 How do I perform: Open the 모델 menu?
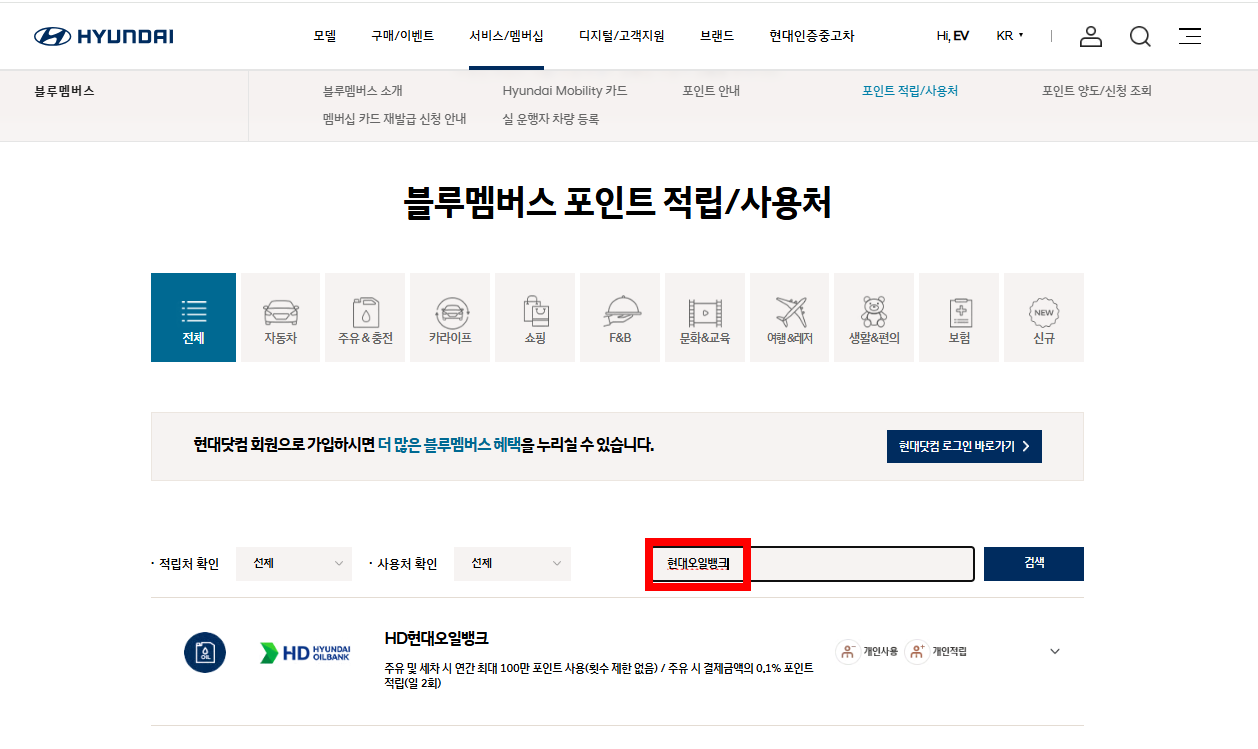point(324,36)
